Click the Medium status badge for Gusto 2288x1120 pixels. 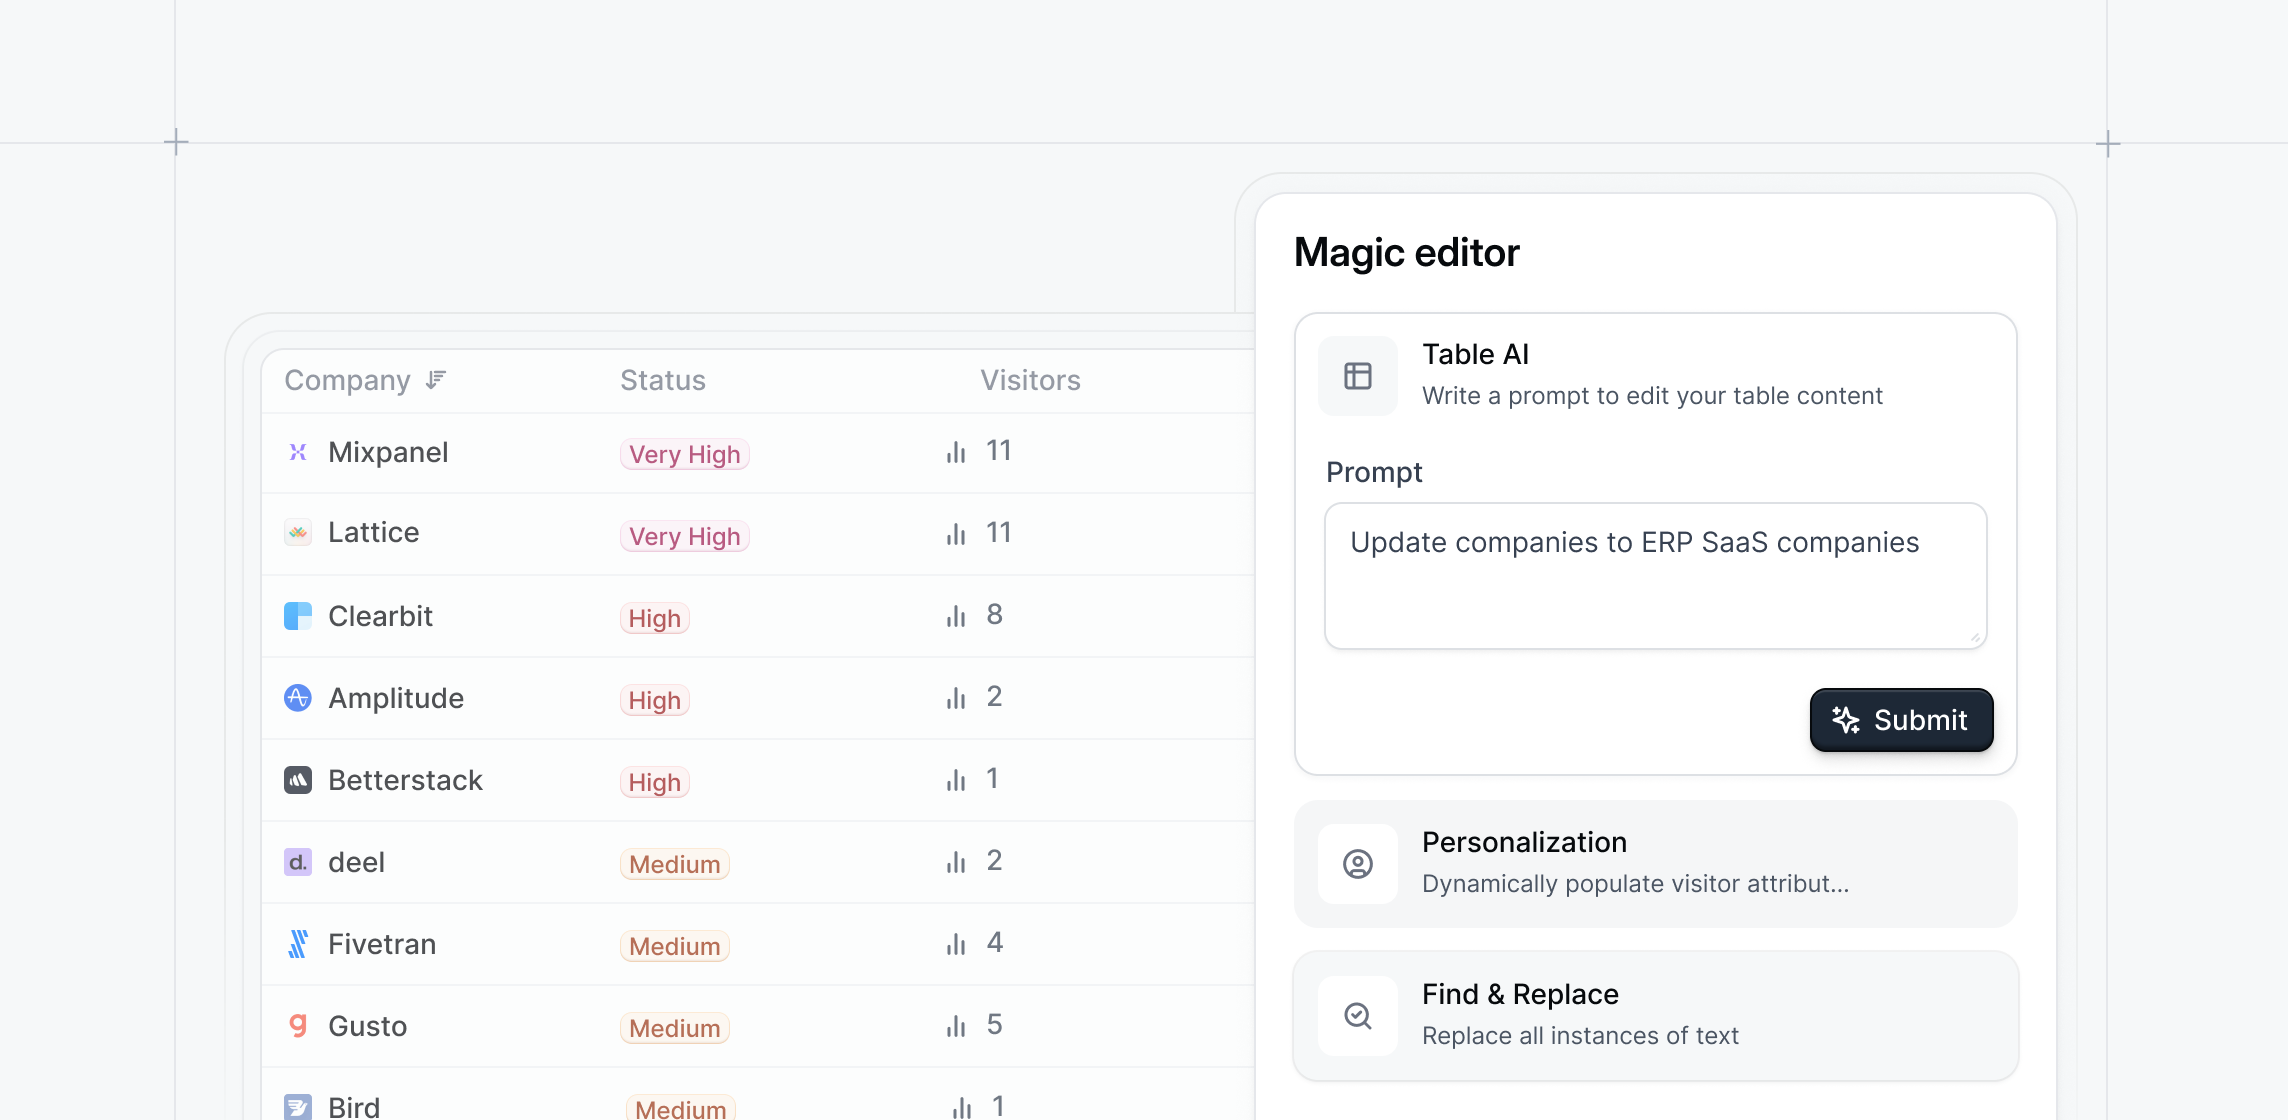[x=675, y=1028]
